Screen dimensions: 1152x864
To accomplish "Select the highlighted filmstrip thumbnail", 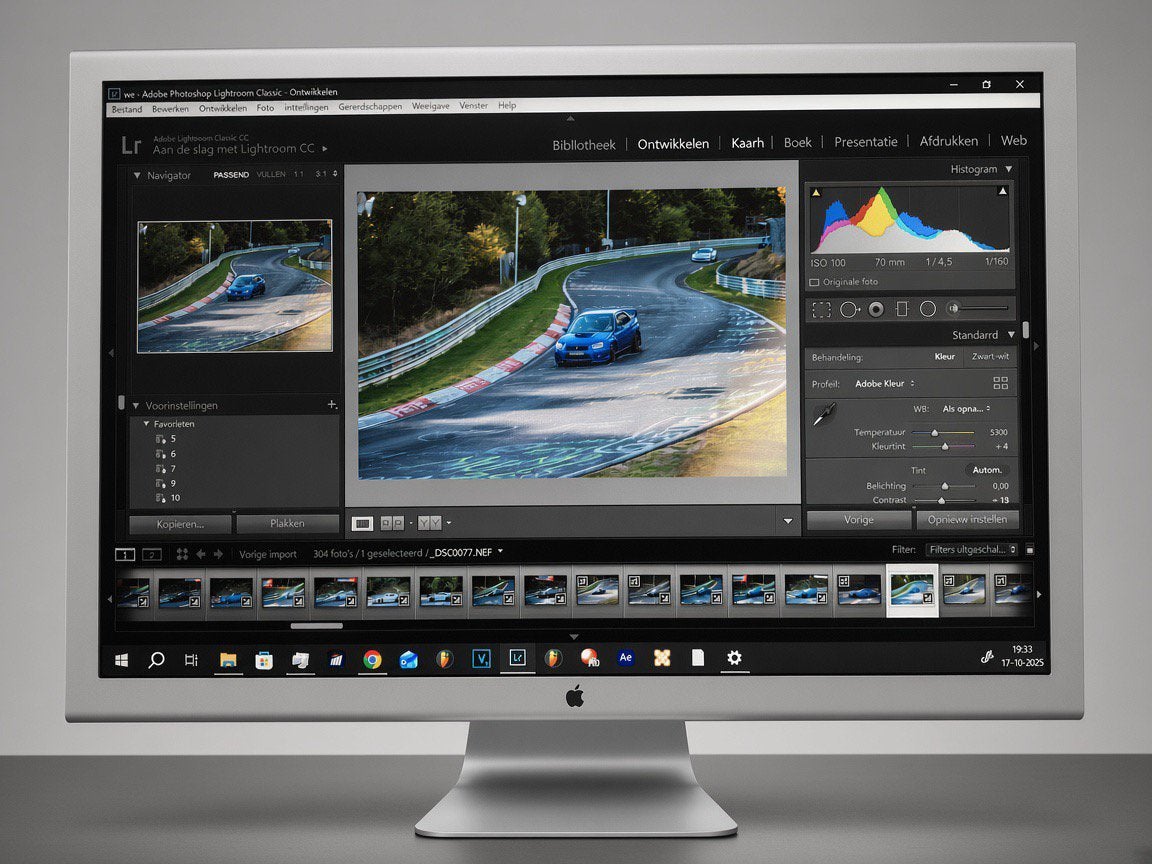I will pyautogui.click(x=912, y=590).
